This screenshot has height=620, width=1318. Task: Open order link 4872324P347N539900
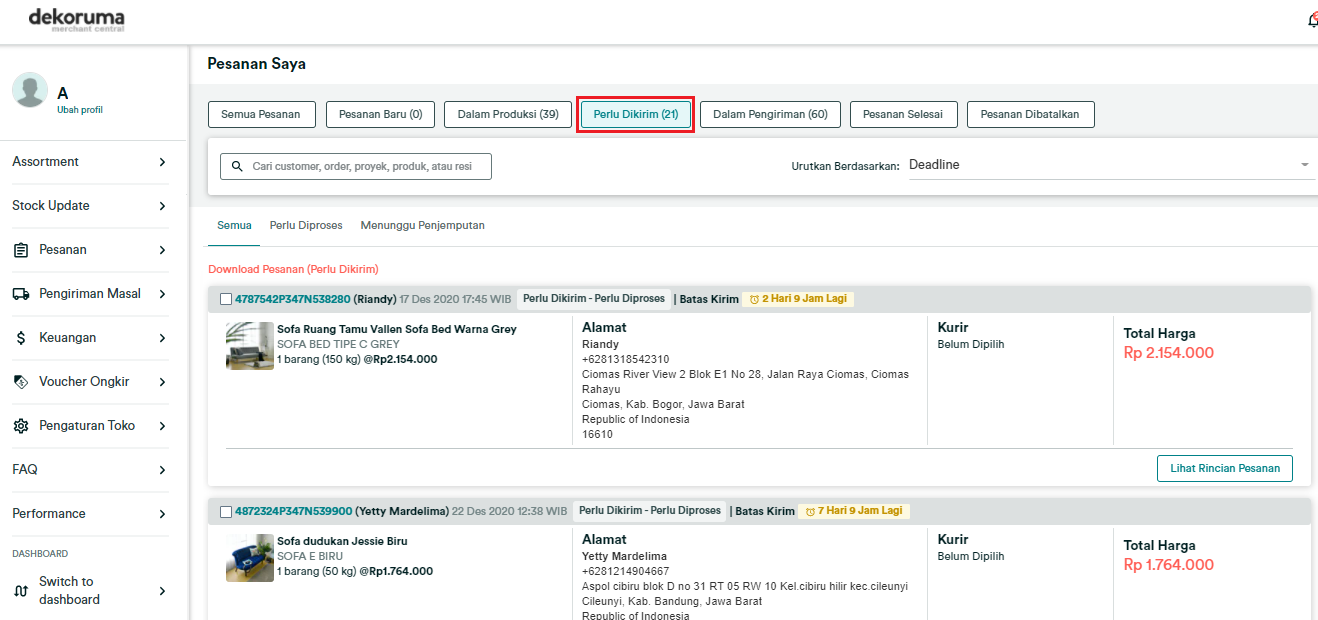click(x=293, y=511)
